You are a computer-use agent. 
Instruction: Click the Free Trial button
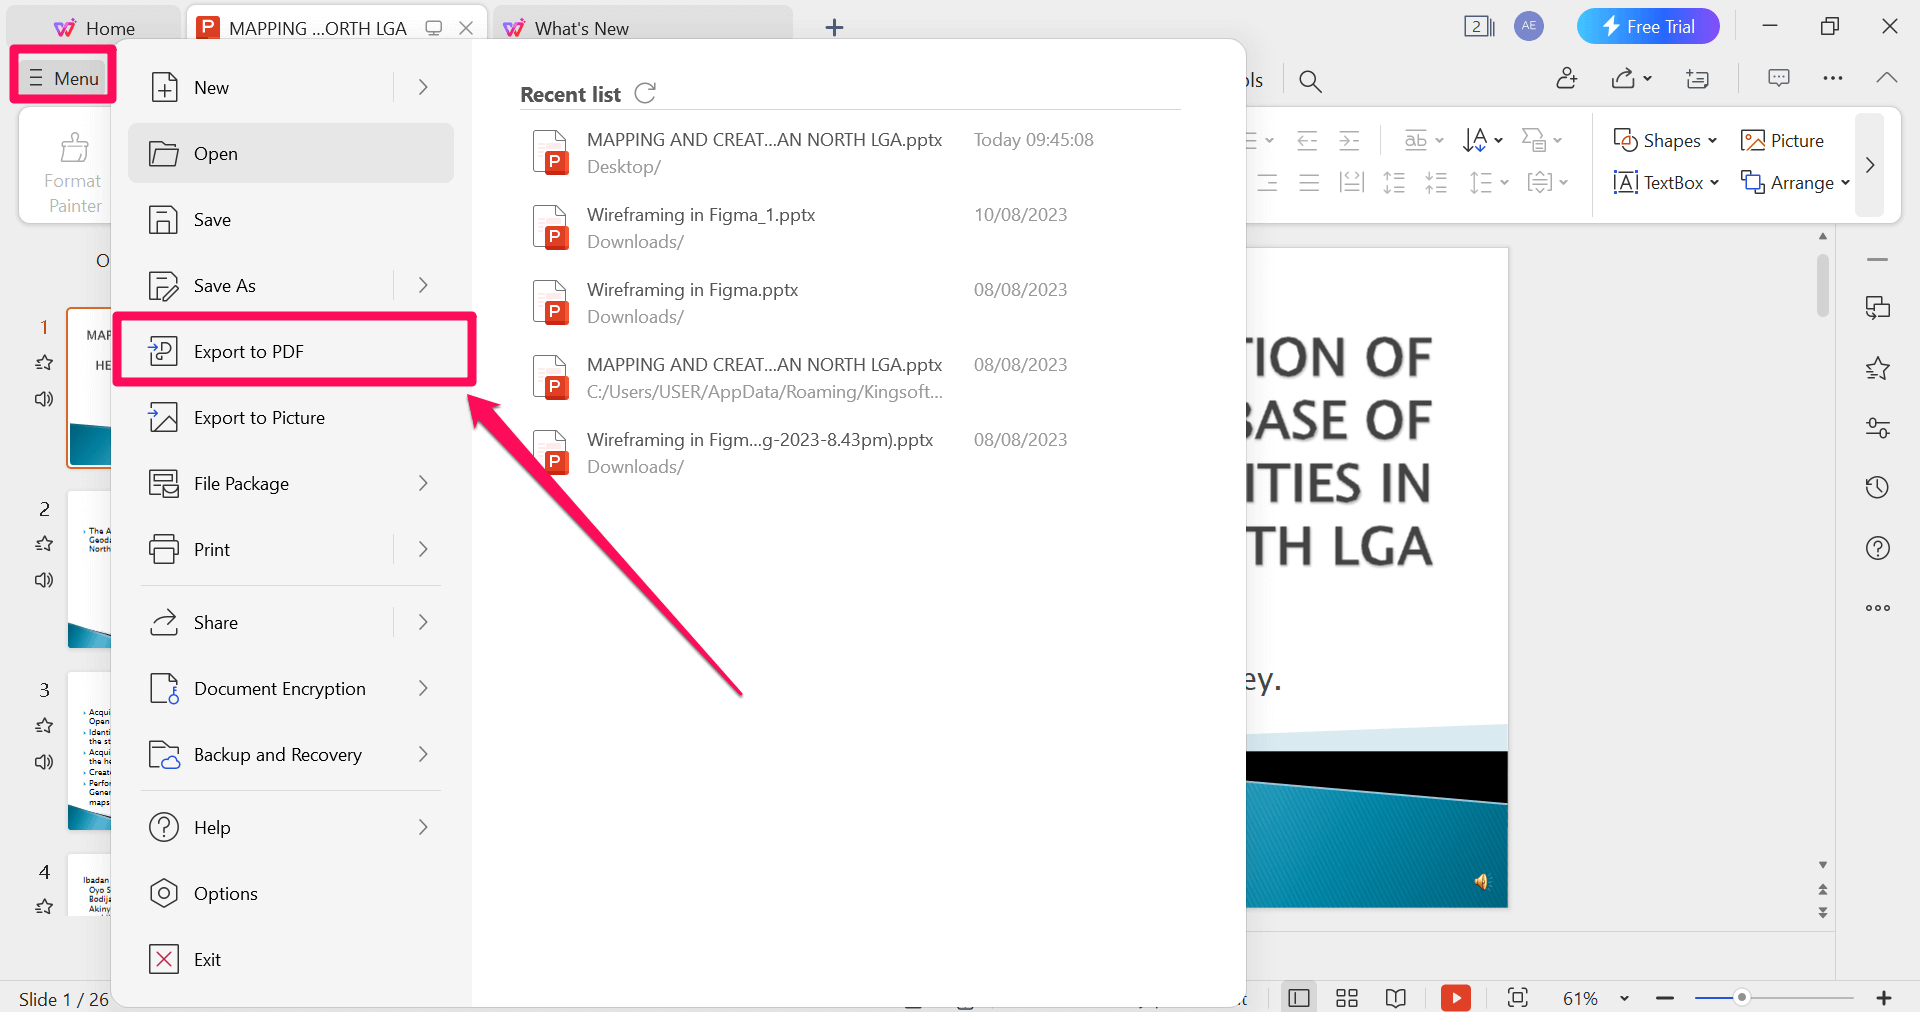(1648, 26)
